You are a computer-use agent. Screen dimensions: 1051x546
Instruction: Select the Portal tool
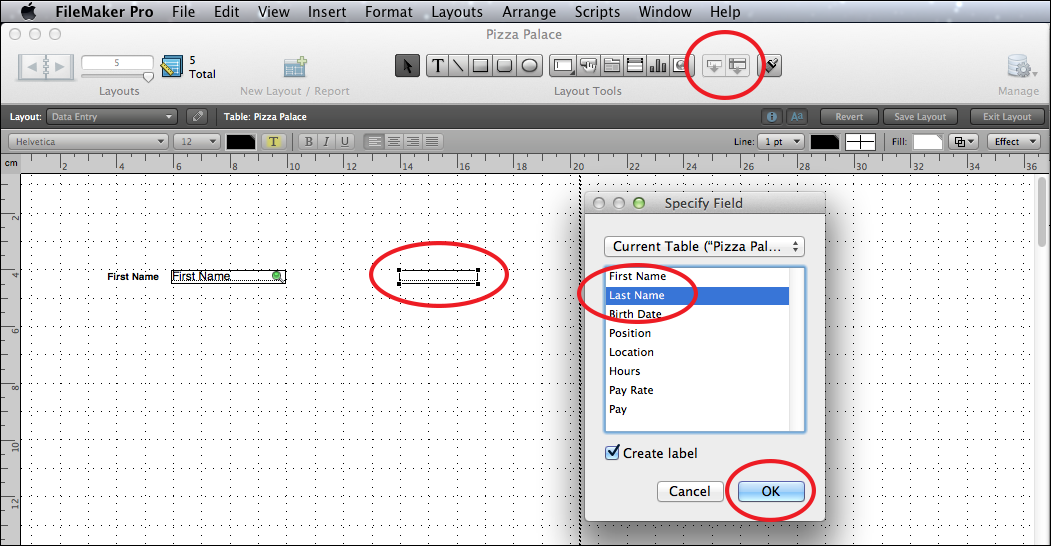(x=635, y=66)
